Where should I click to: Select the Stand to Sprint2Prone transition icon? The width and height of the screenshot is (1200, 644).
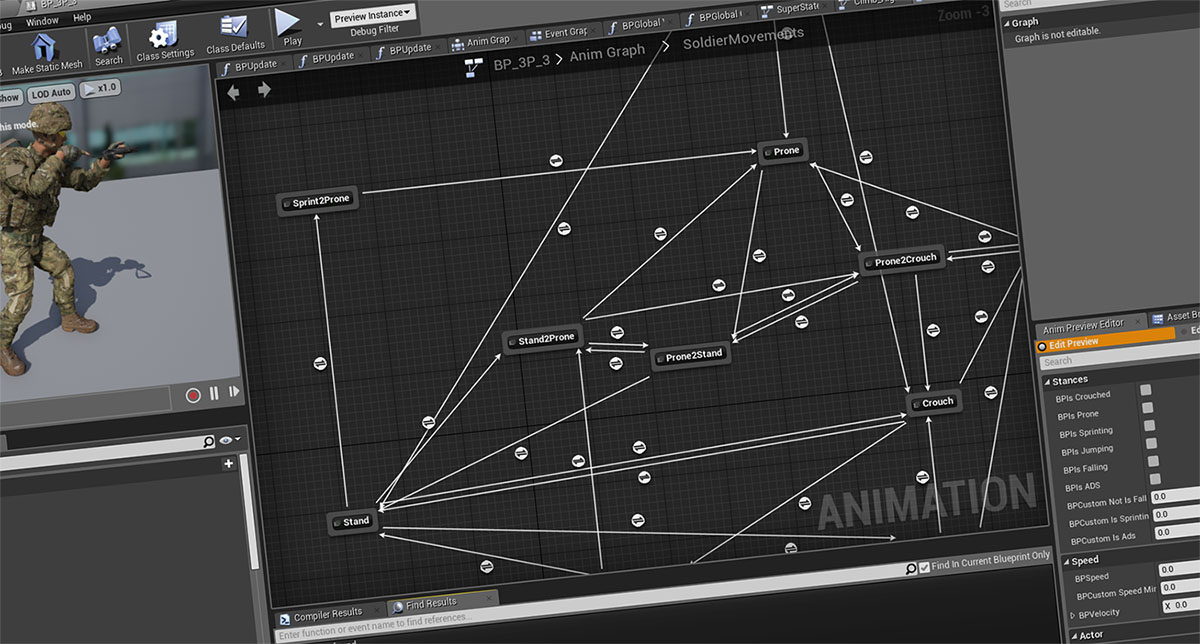[x=321, y=364]
